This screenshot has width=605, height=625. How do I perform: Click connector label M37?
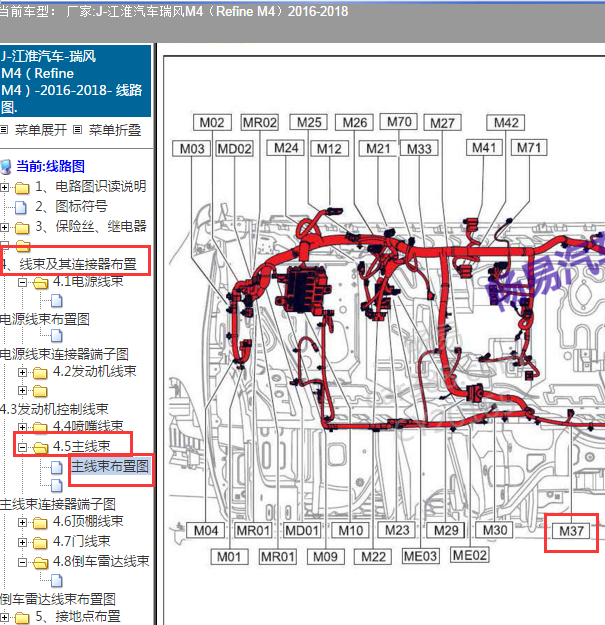coord(571,531)
